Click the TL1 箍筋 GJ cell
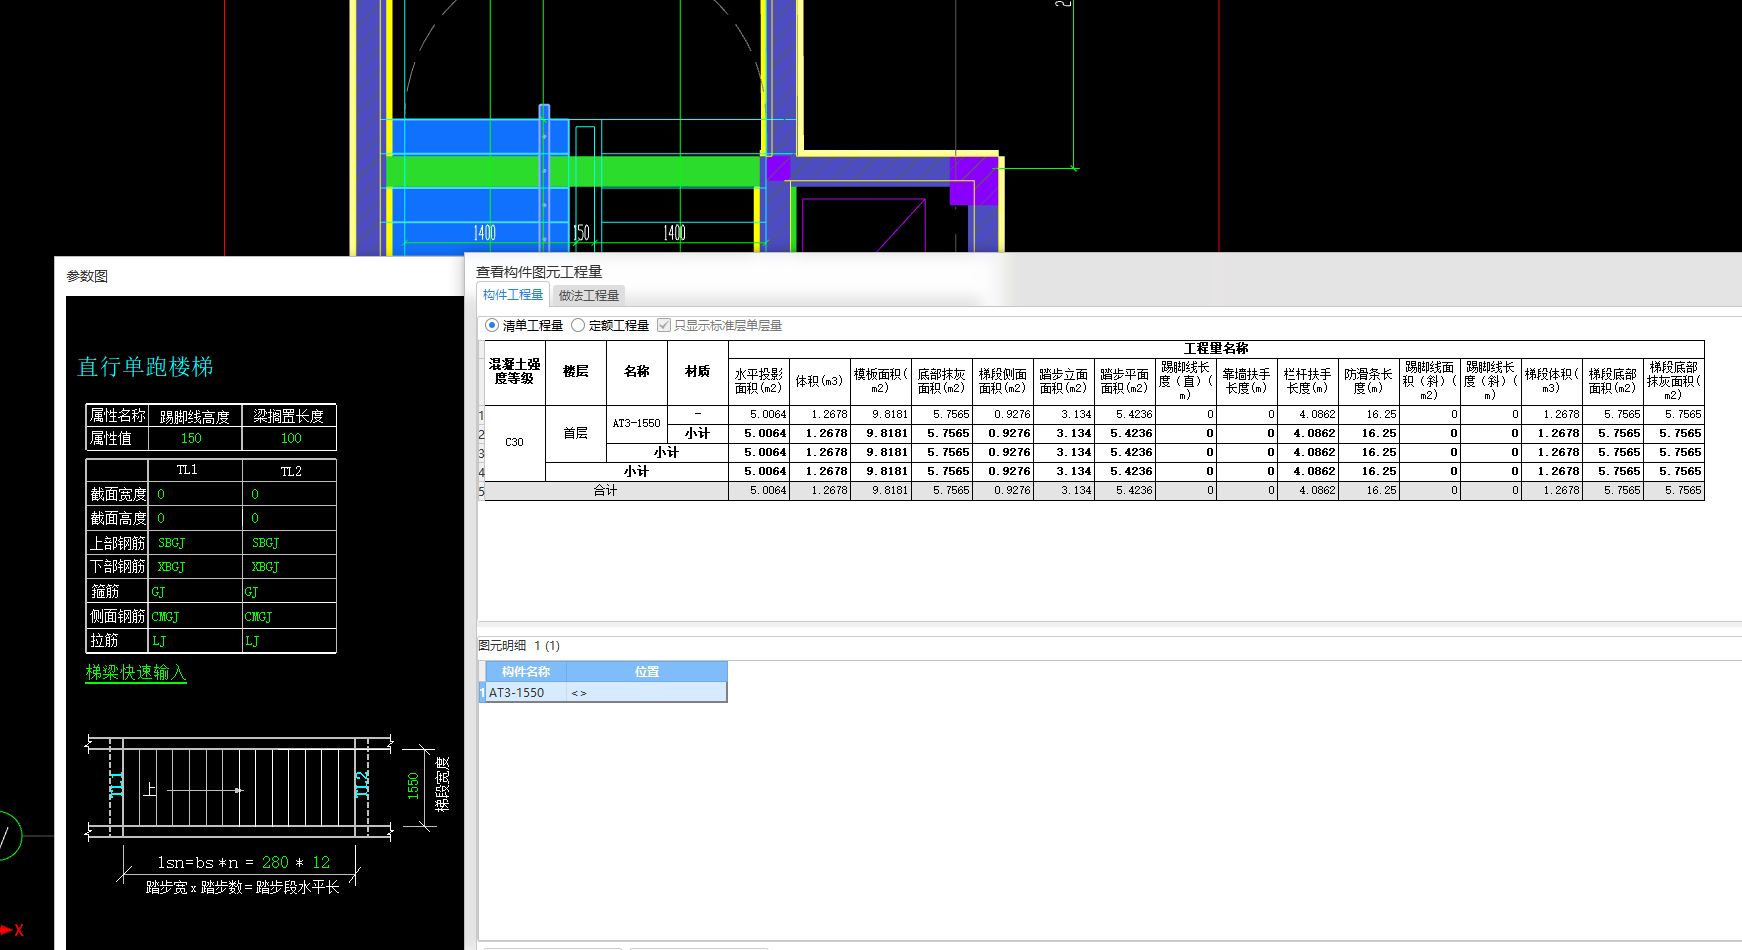The image size is (1742, 950). [x=195, y=592]
